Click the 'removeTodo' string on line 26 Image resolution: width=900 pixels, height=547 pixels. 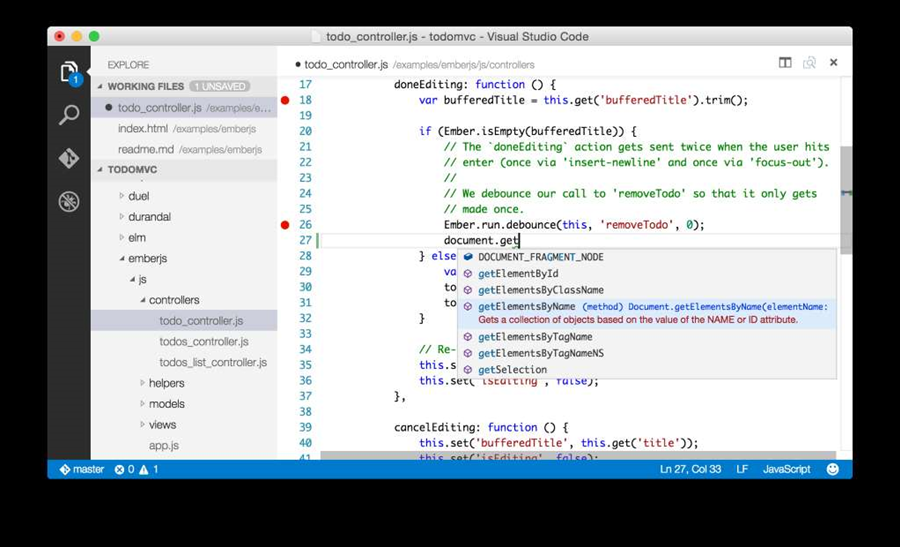click(x=637, y=224)
